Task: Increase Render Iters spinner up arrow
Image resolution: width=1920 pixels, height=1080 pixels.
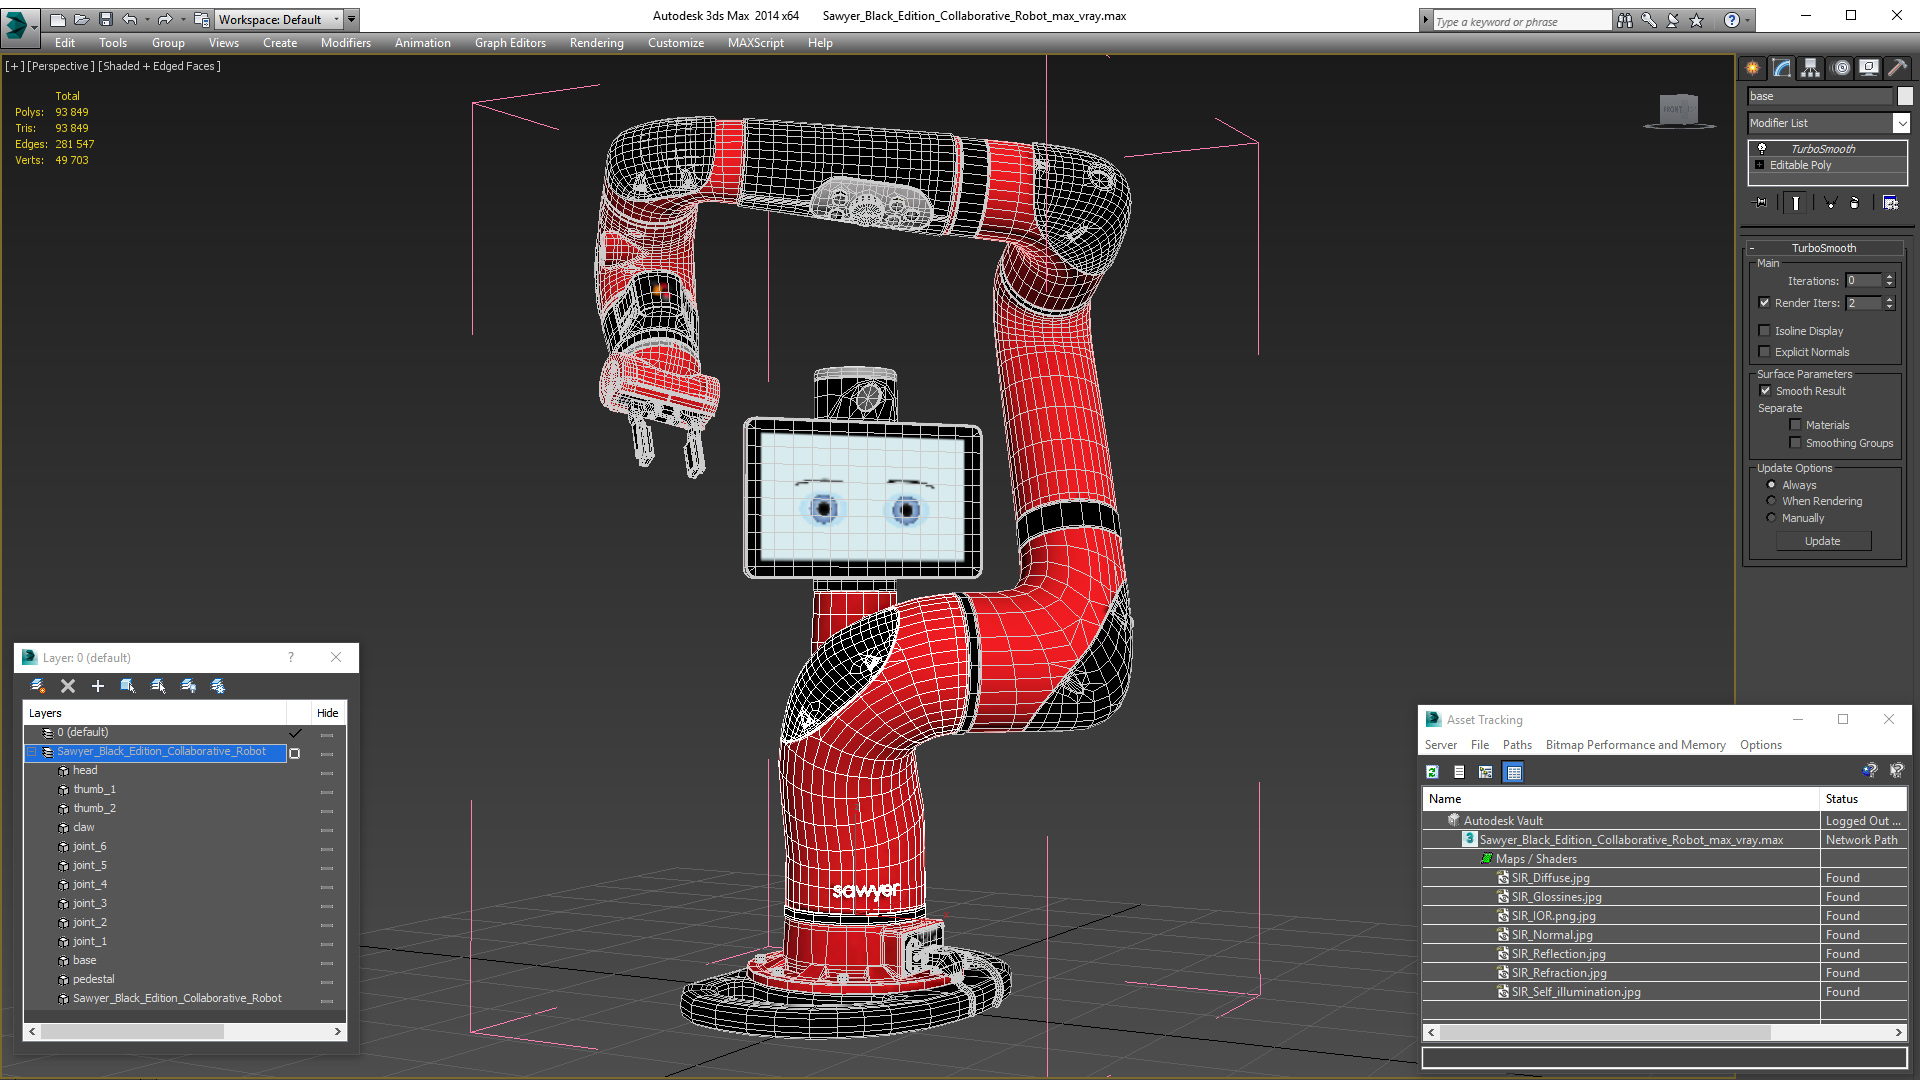Action: point(1890,299)
